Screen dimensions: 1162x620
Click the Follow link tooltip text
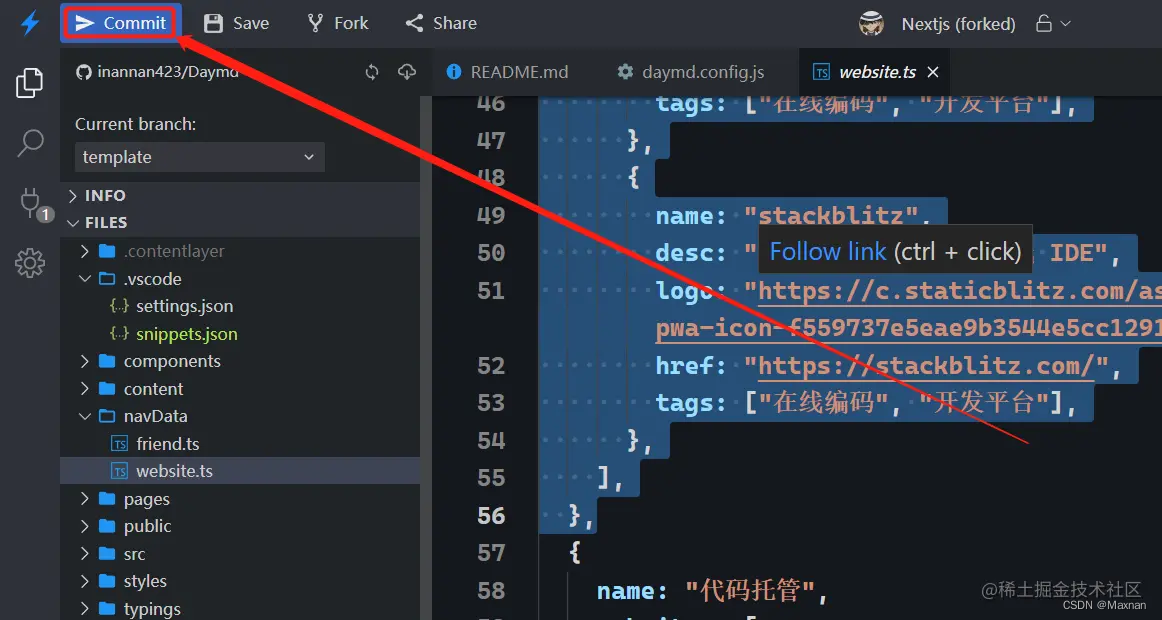point(828,252)
